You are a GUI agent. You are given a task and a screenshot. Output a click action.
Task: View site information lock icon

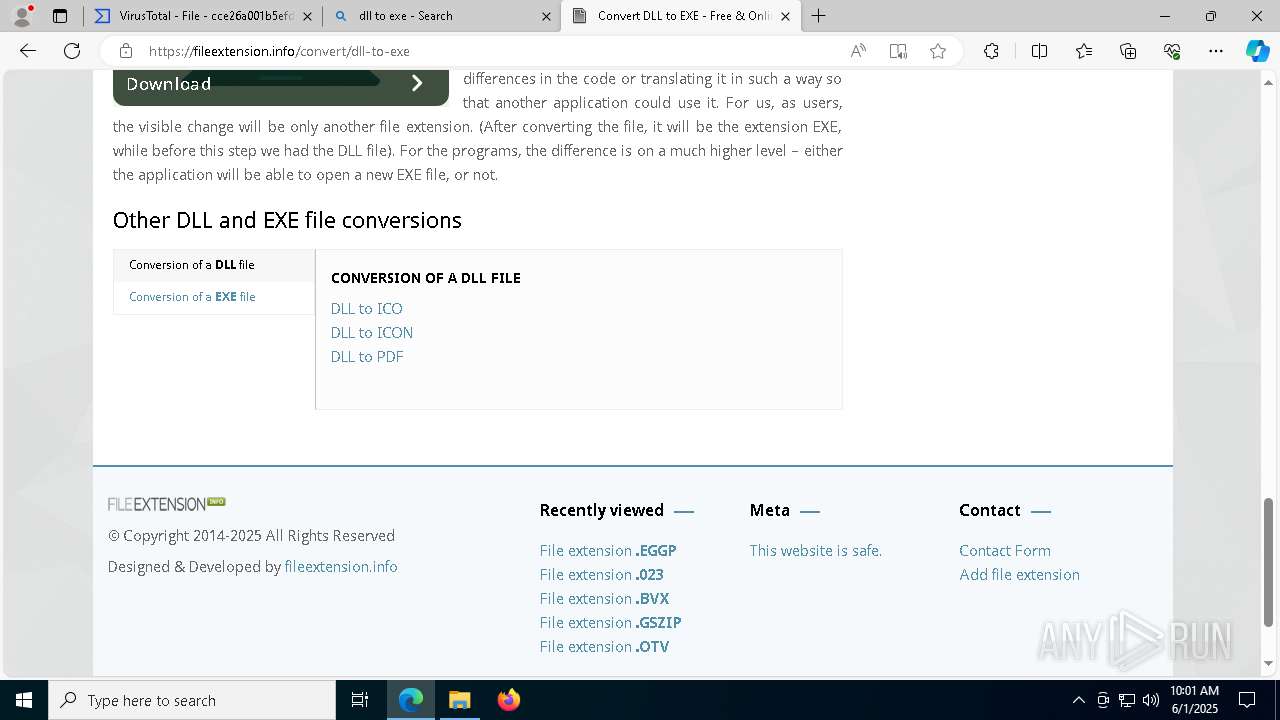click(x=125, y=51)
